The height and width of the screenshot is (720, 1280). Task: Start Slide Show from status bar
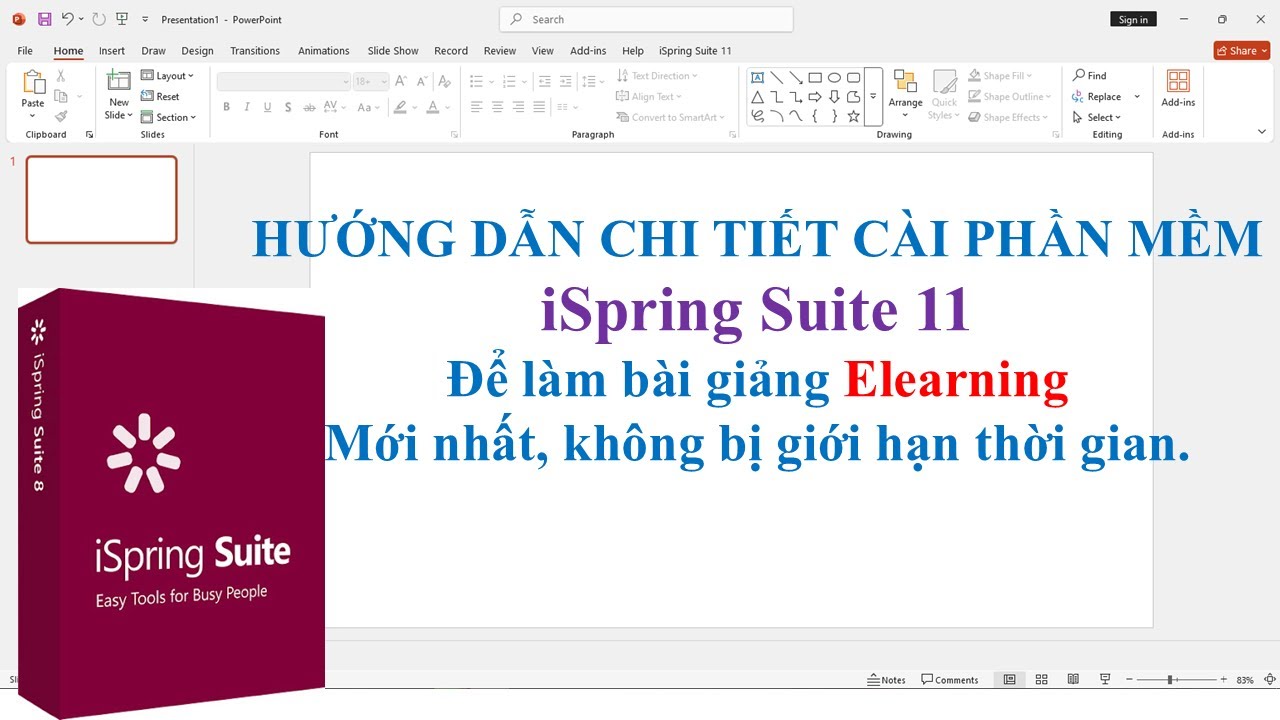pos(1105,680)
